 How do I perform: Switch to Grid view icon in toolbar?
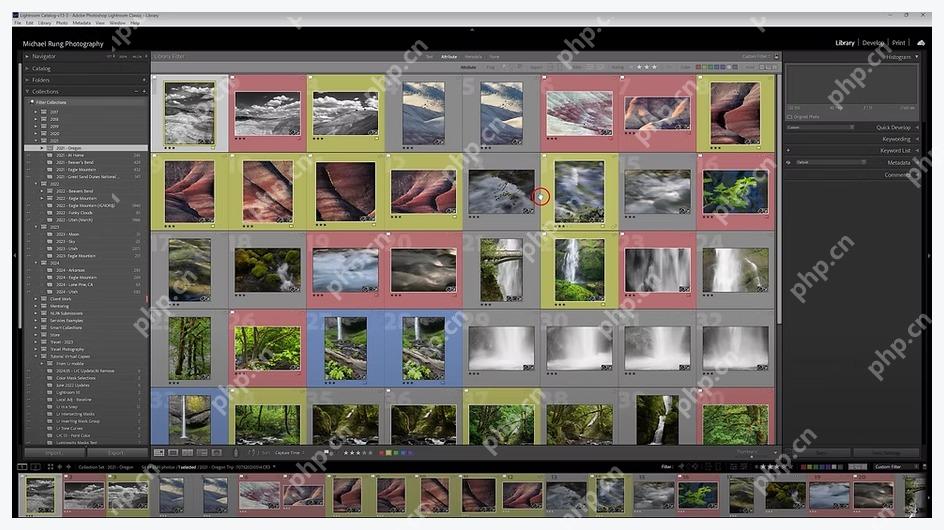click(x=159, y=452)
